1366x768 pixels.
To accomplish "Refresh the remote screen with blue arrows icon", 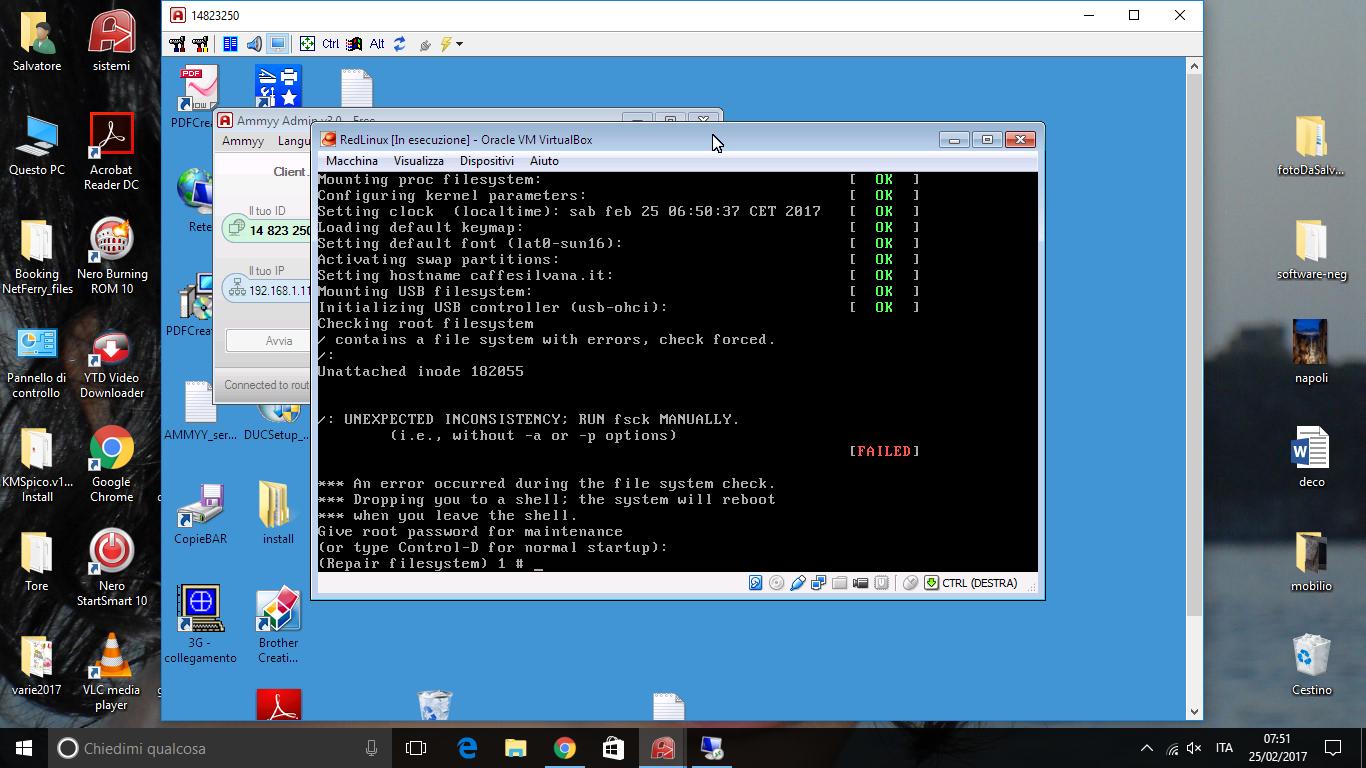I will [x=399, y=44].
